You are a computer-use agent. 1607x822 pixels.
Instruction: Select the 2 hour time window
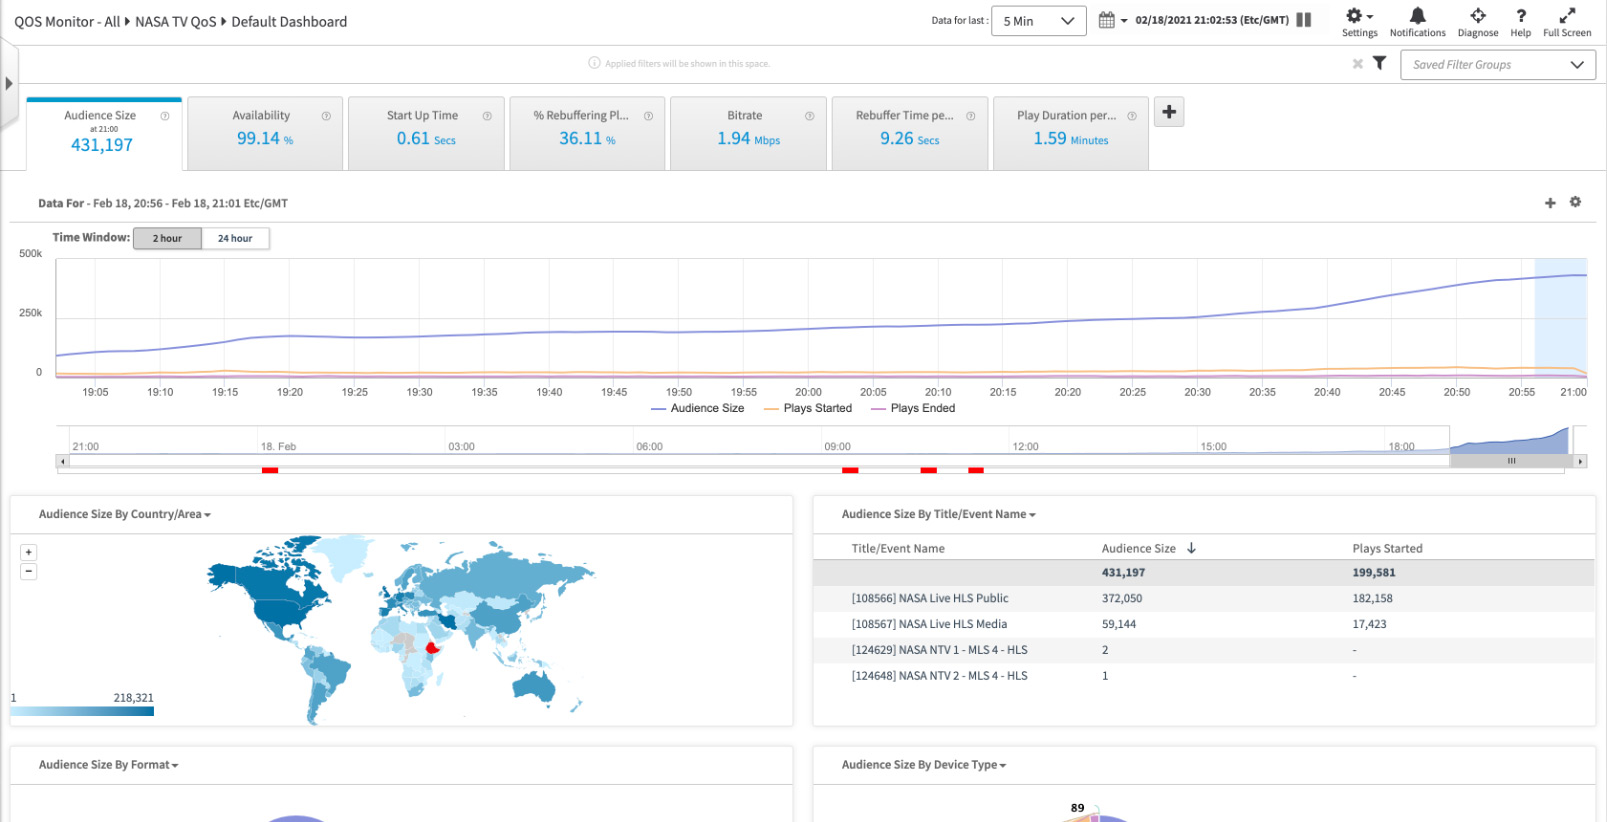pos(167,238)
